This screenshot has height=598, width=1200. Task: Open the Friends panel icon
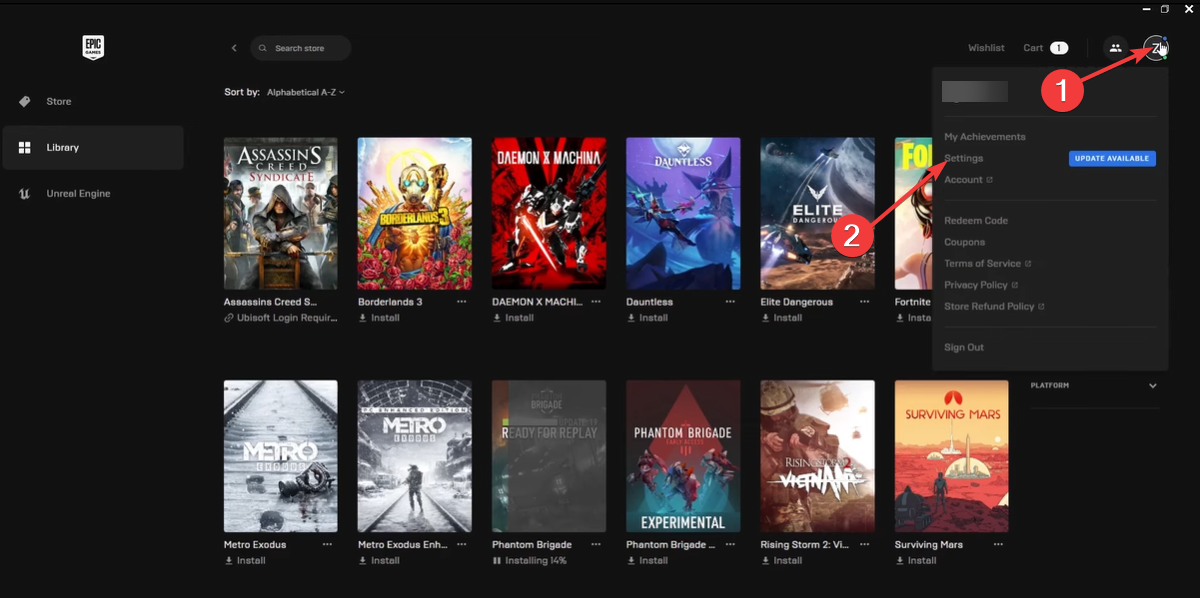click(1114, 47)
